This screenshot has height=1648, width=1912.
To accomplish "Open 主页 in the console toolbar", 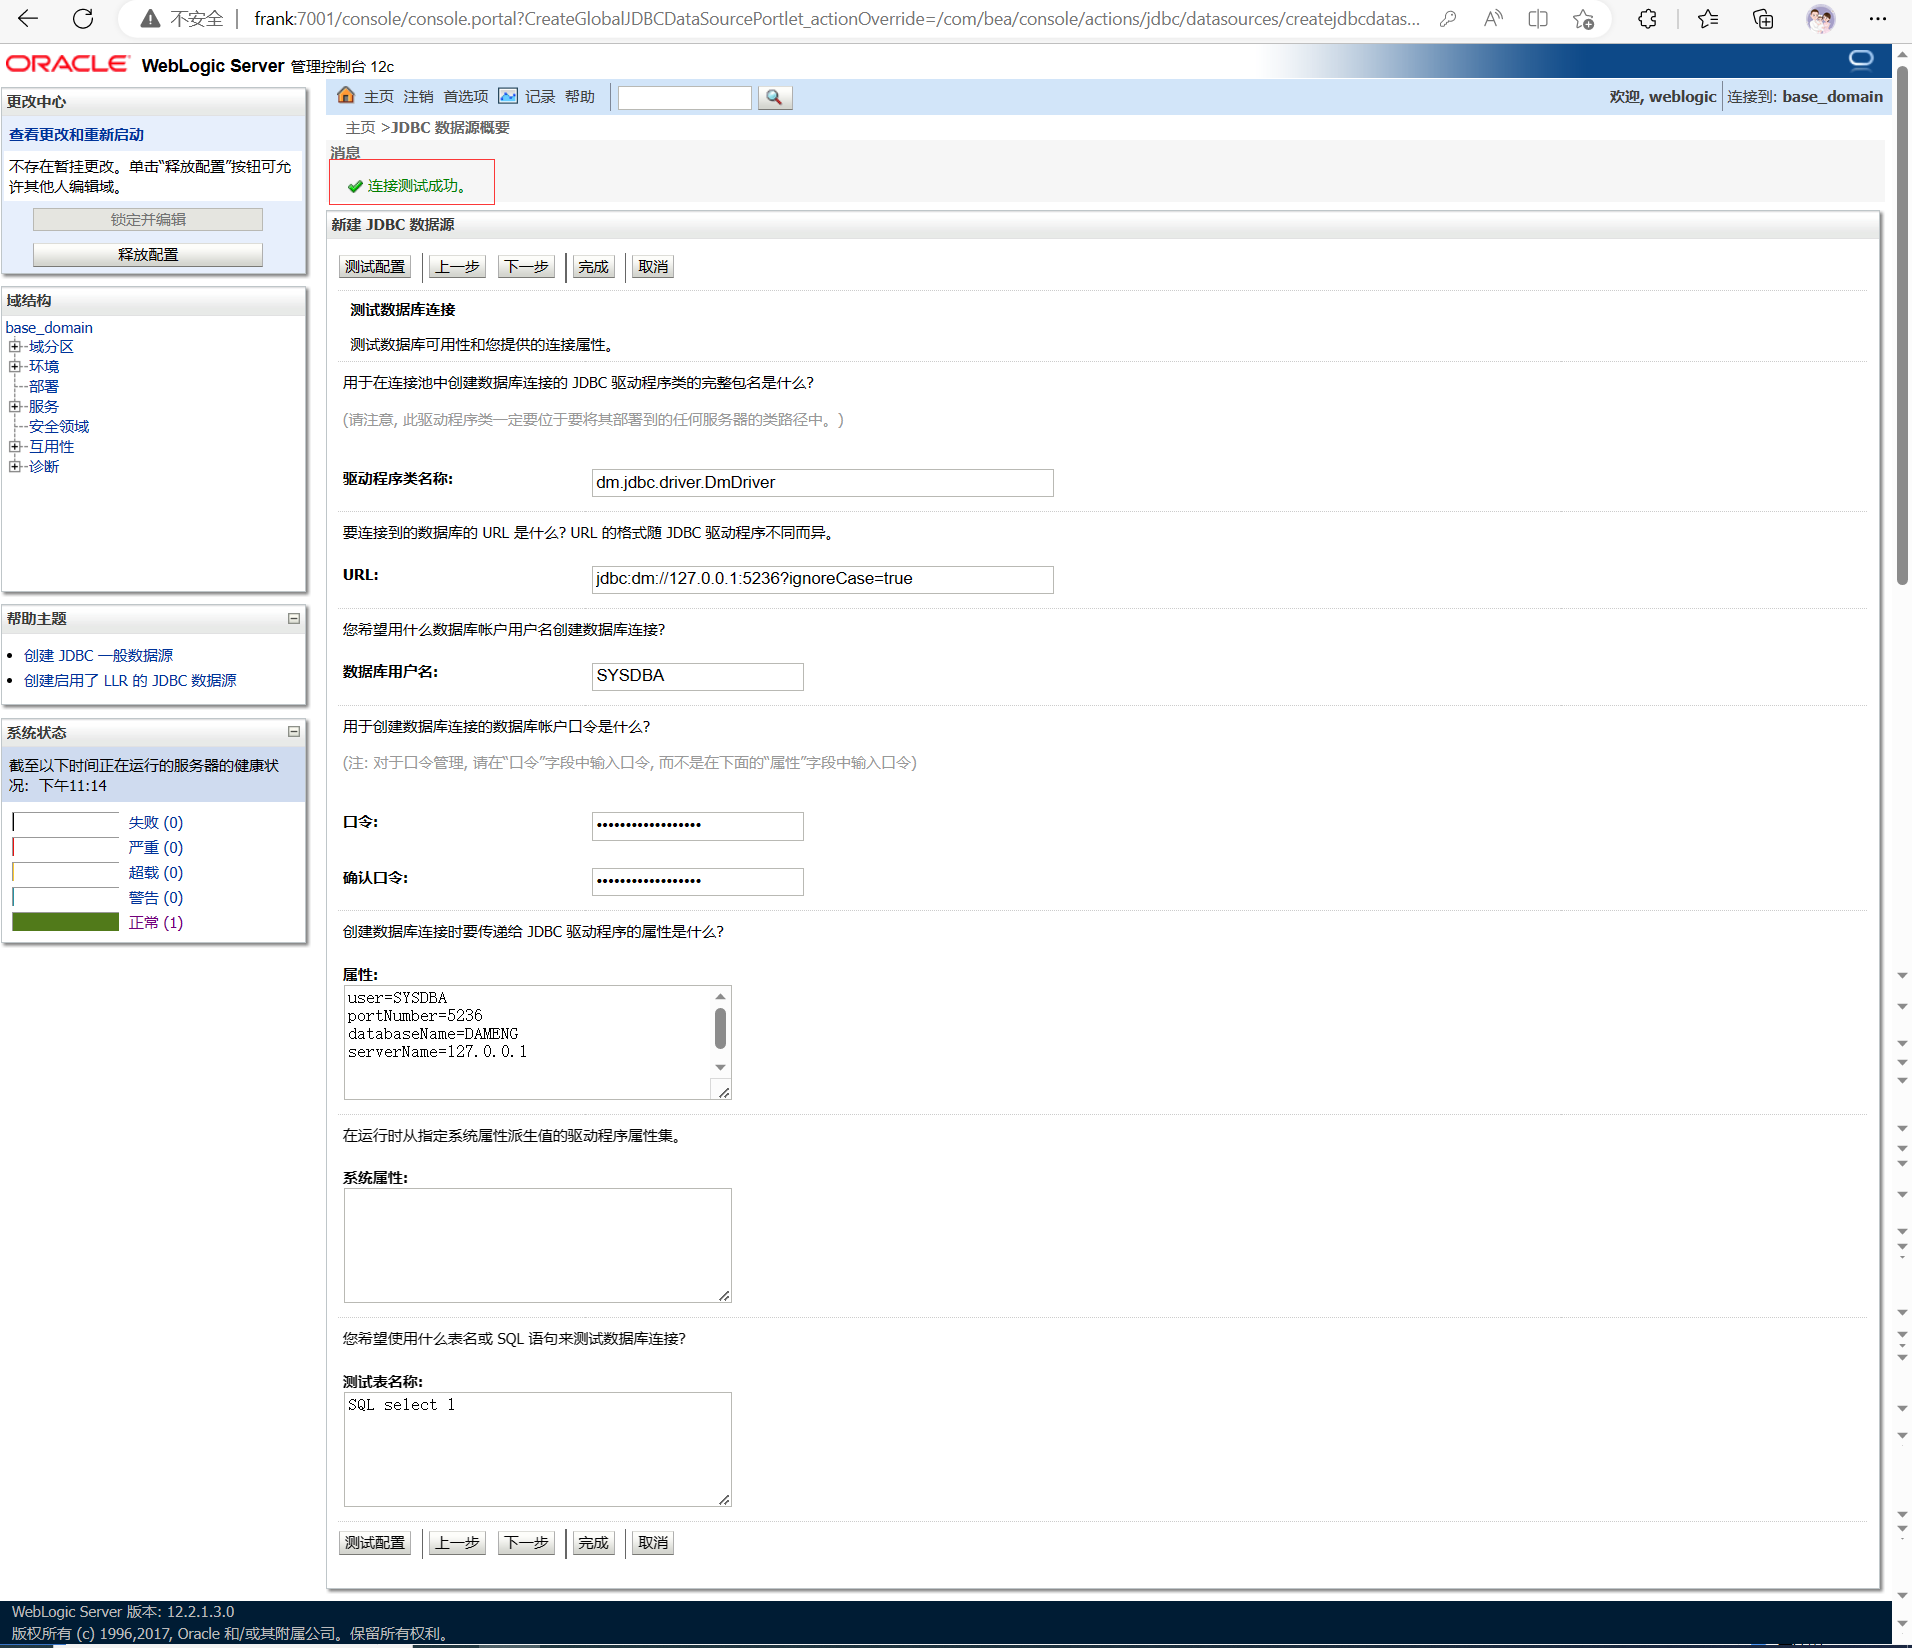I will click(x=379, y=97).
